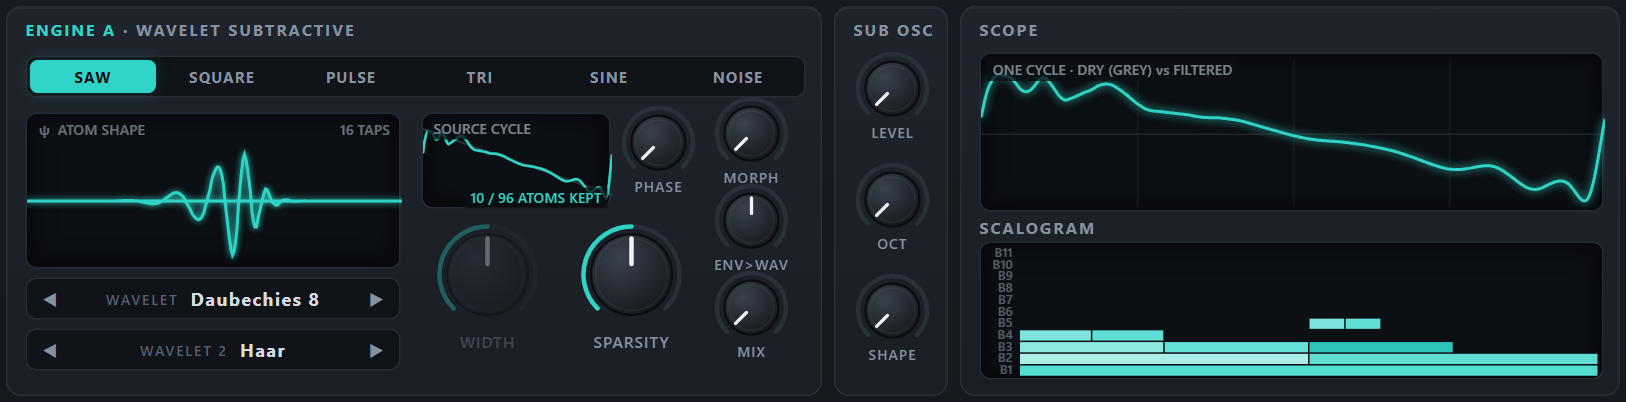The width and height of the screenshot is (1626, 402).
Task: Click the MIX knob
Action: [751, 307]
